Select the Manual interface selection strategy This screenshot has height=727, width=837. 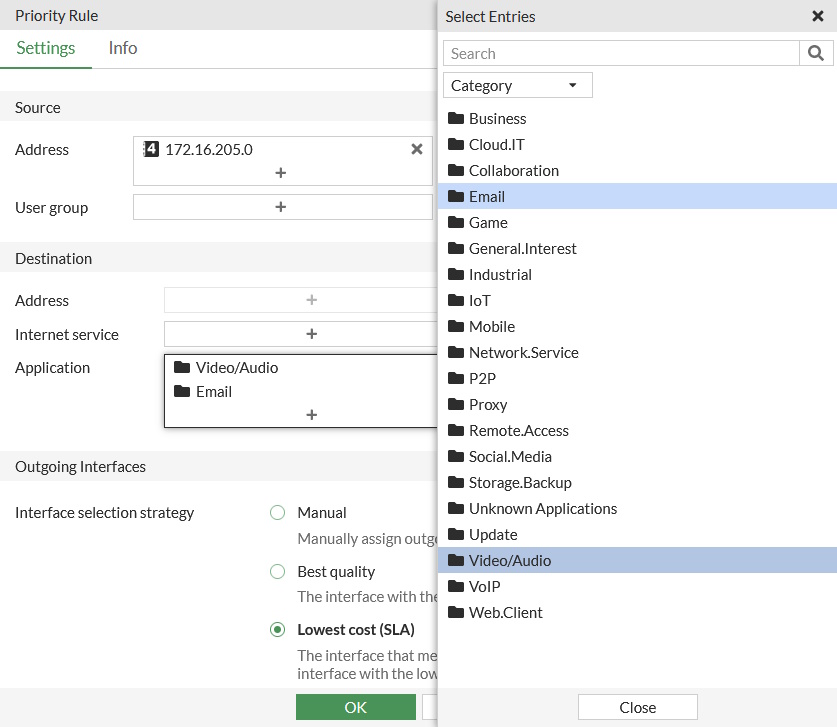275,512
